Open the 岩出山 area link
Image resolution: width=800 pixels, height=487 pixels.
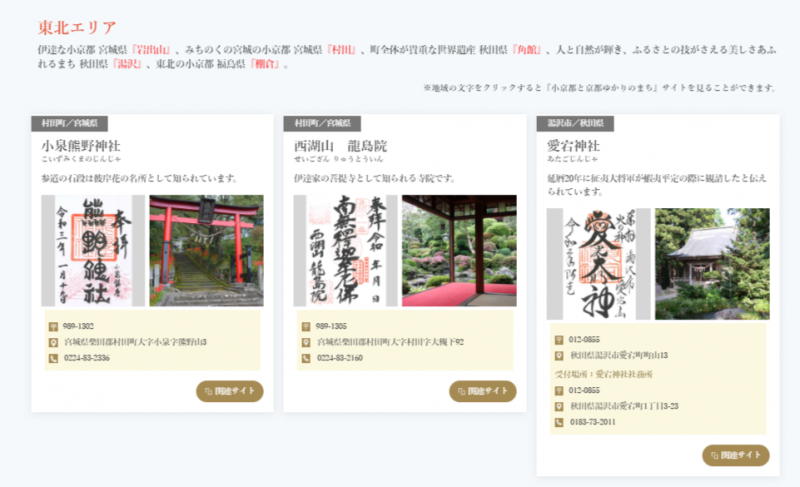pos(153,47)
